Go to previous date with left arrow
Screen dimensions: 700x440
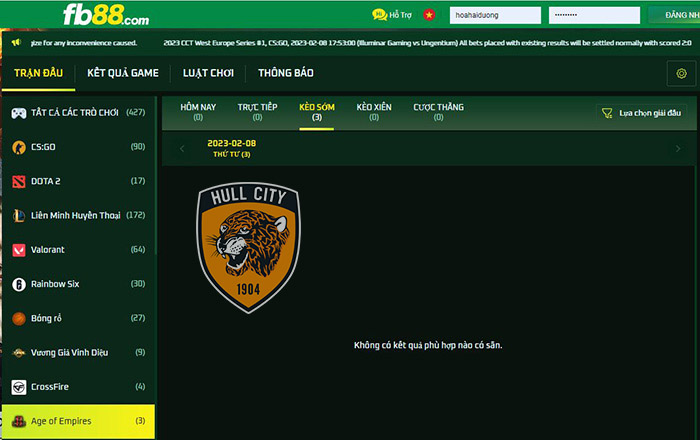point(182,149)
